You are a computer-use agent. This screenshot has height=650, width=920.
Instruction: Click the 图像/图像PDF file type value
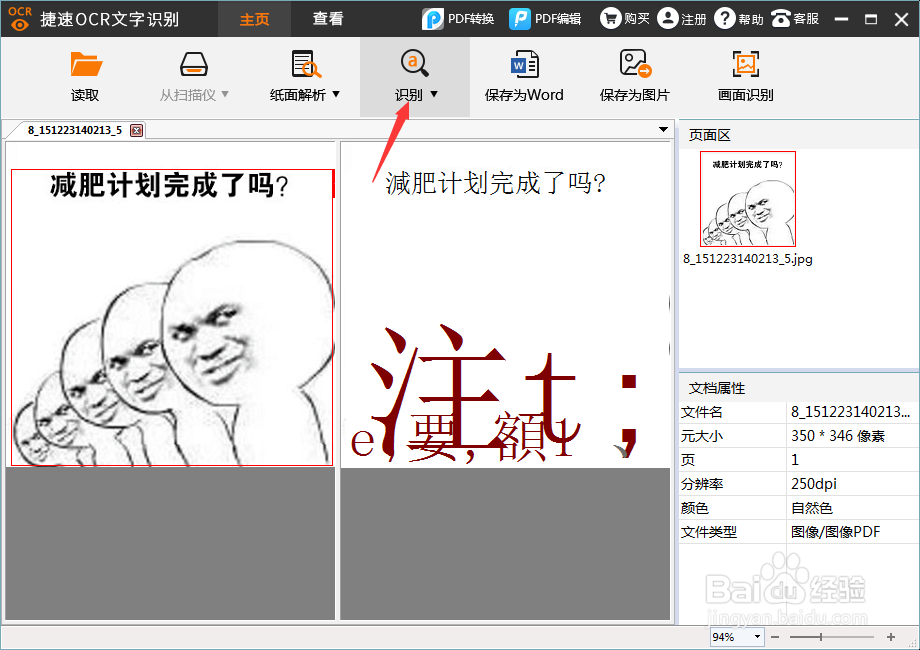click(836, 532)
